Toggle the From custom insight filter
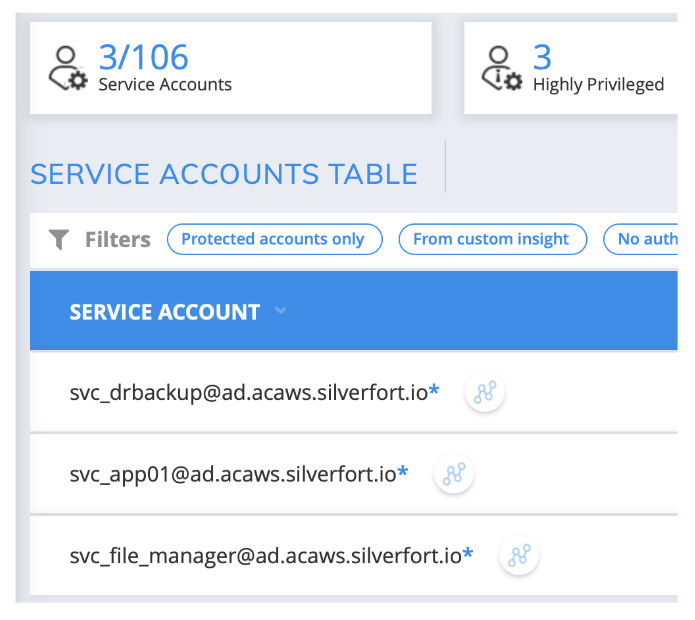The image size is (695, 620). coord(490,239)
